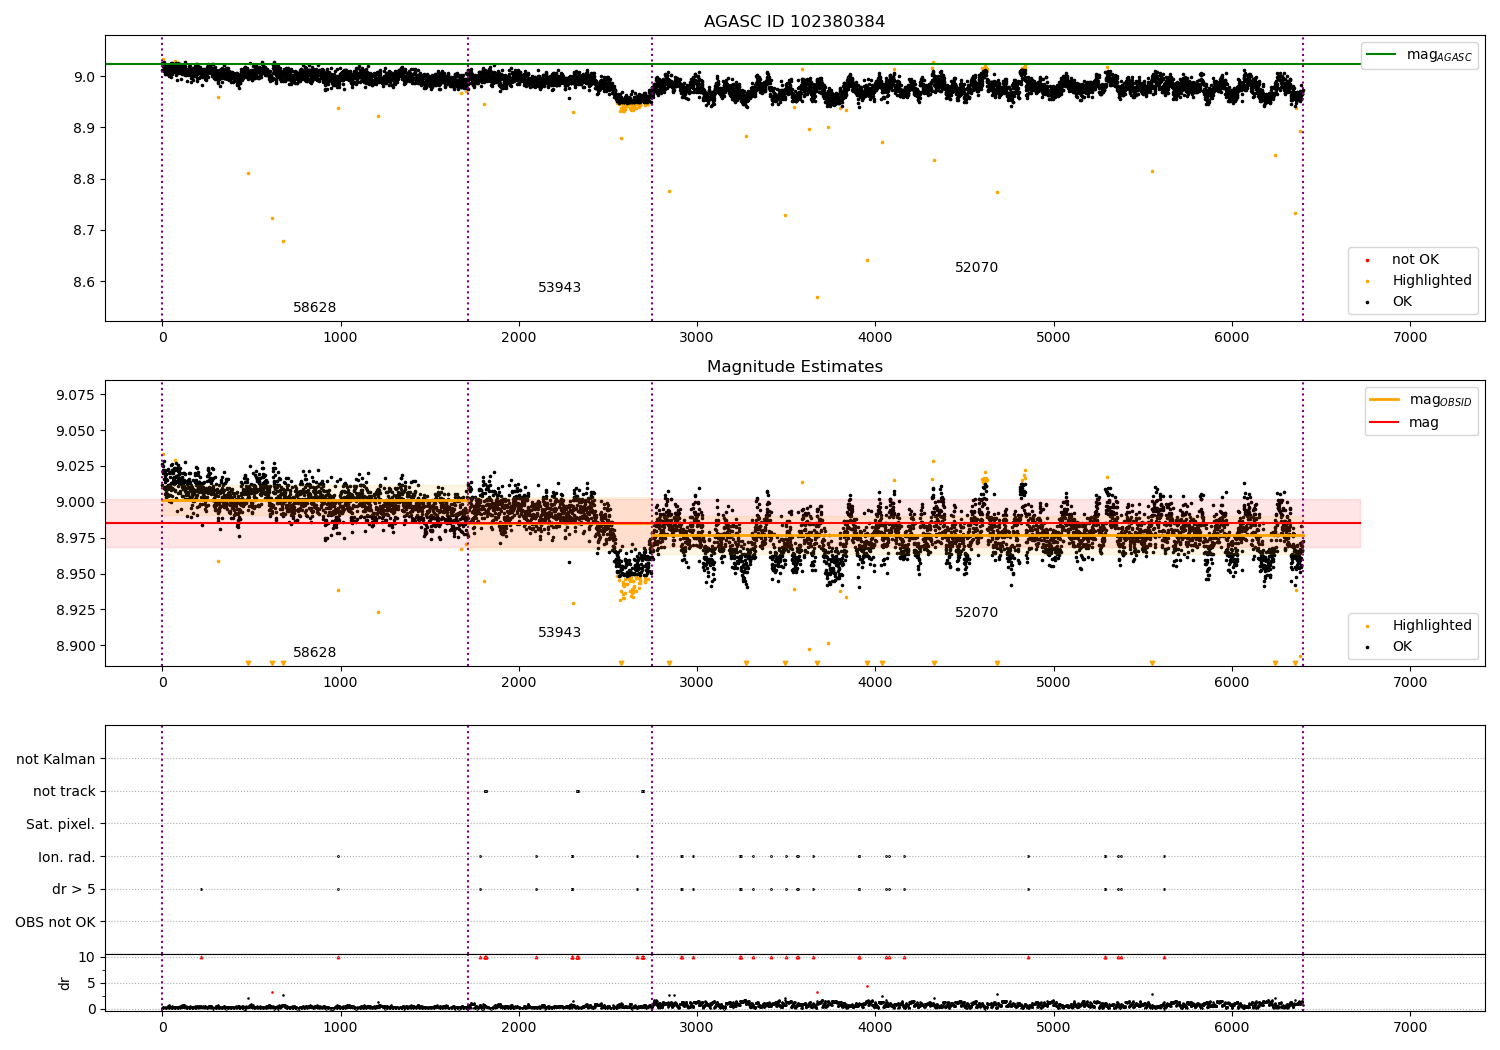Click the 4000 x-tick under the bottom plot
Screen dimensions: 1500x1050
tap(875, 1027)
